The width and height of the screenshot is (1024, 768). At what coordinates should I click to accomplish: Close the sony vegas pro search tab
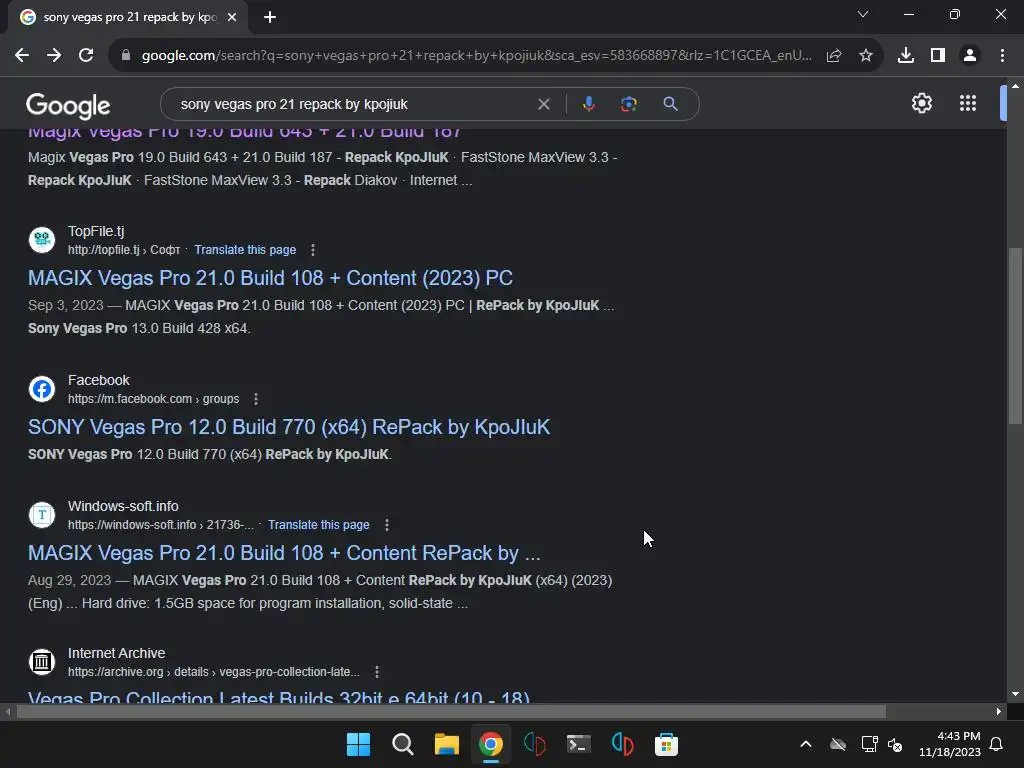click(232, 18)
